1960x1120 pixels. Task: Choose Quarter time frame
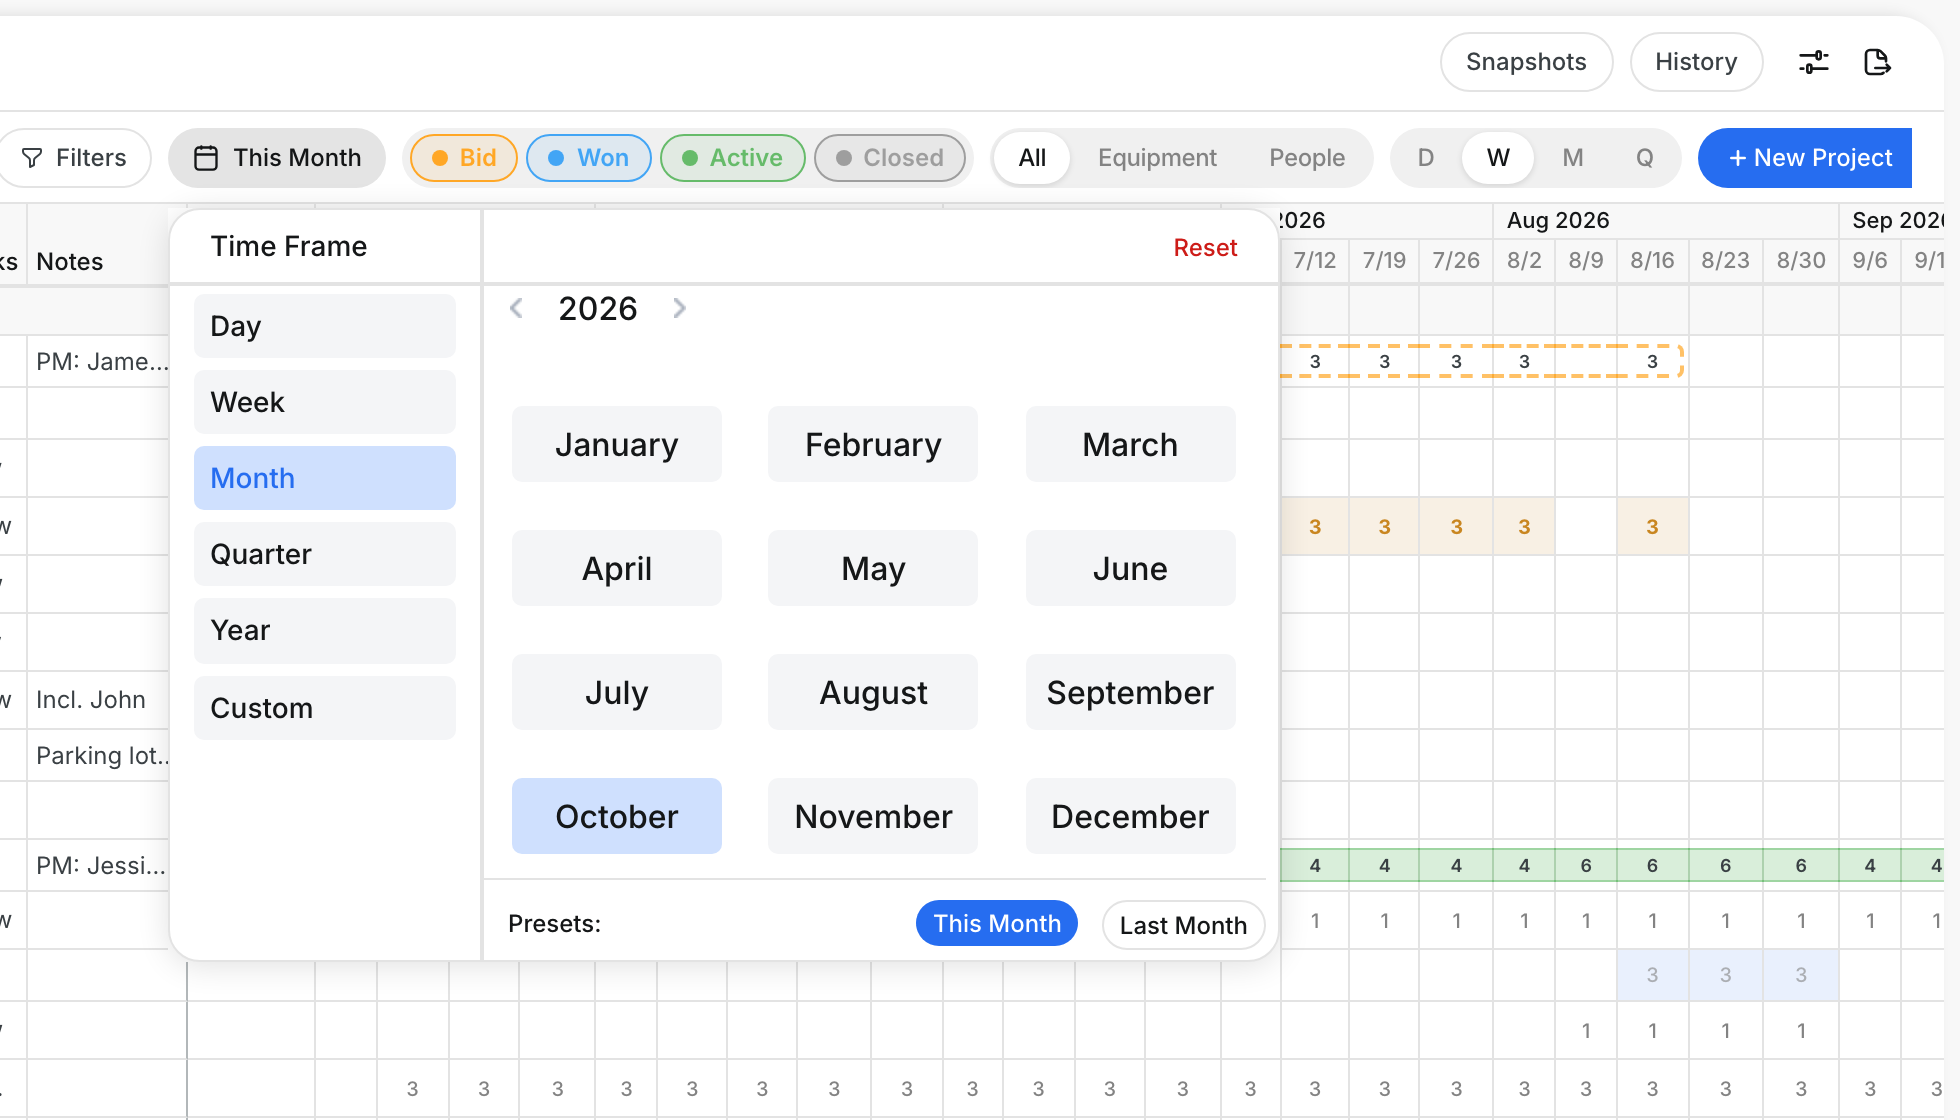point(325,554)
